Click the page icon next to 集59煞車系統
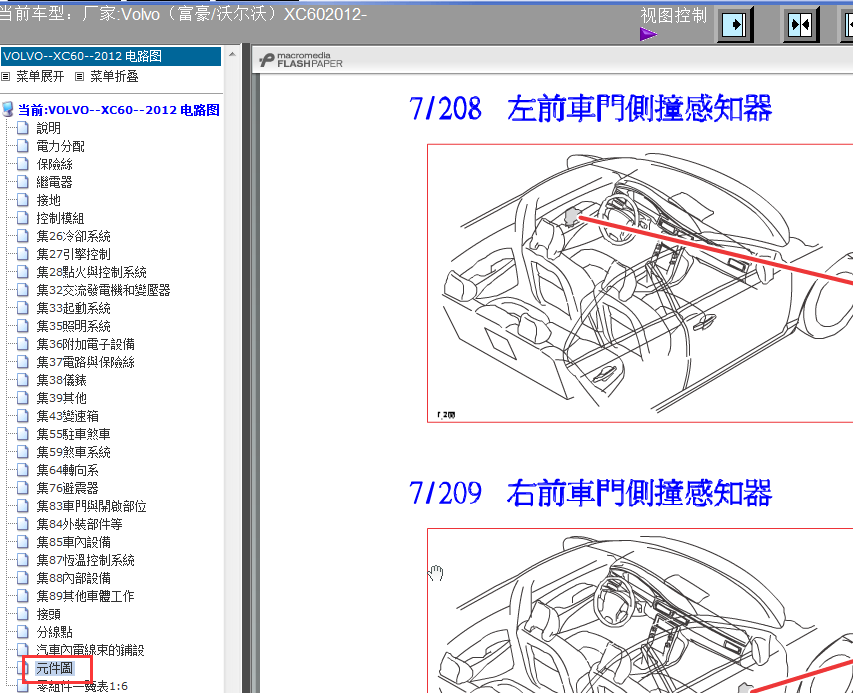 tap(22, 451)
